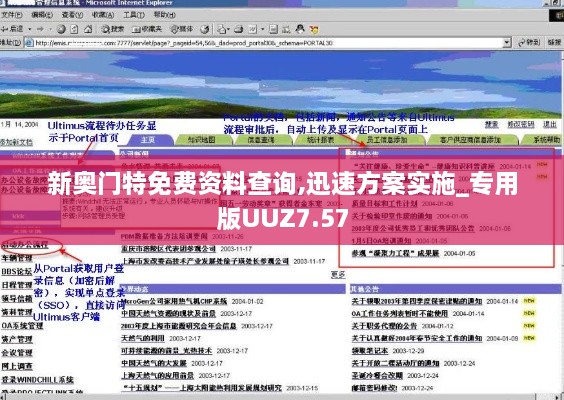The image size is (564, 400).
Task: Print the page using printer icon
Action: (238, 29)
